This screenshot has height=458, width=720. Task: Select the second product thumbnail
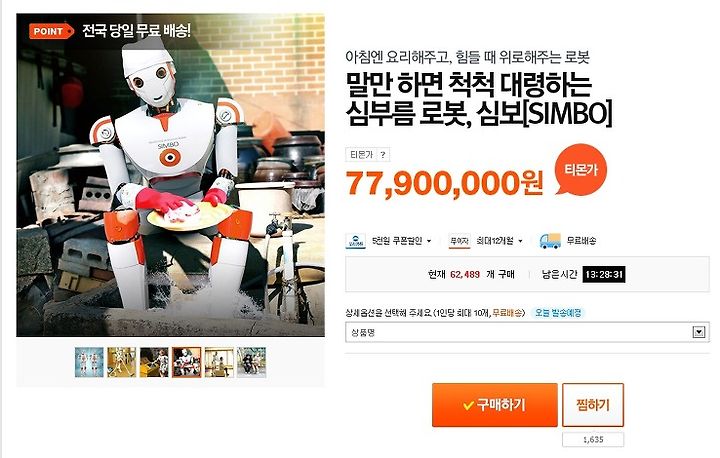pos(122,362)
